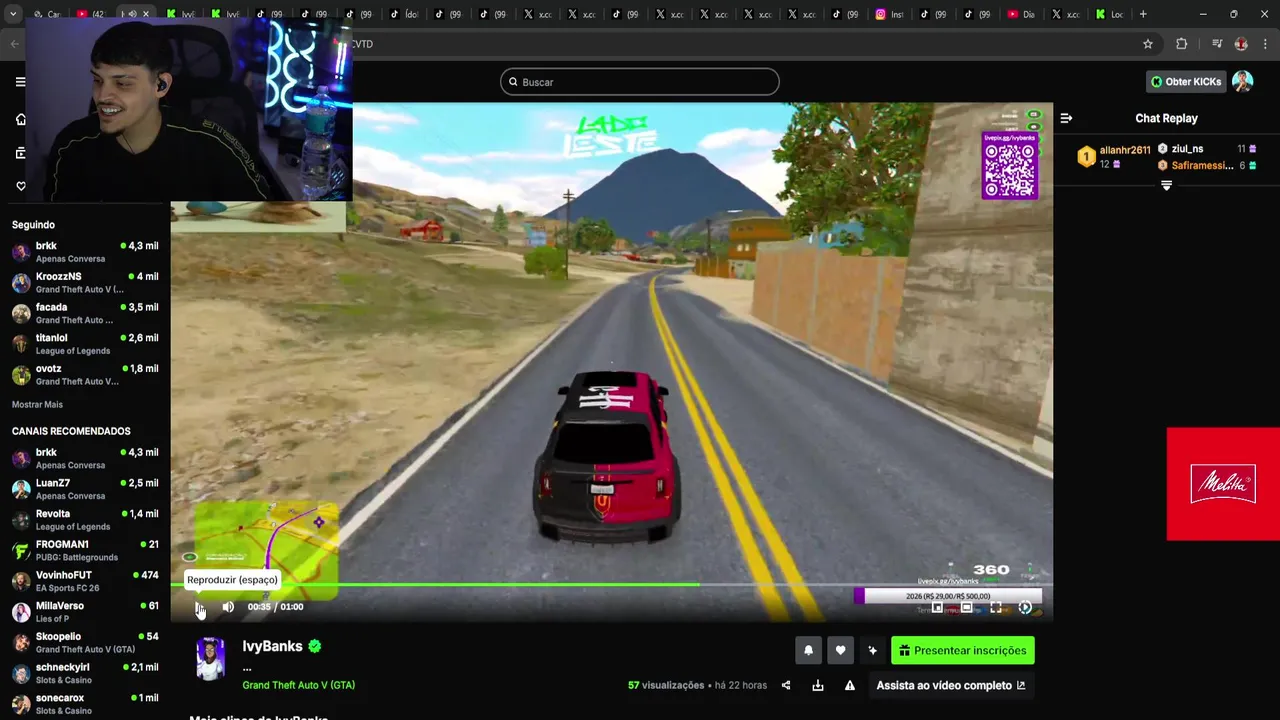Expand the chat leaderboard chevron
1280x720 pixels.
[x=1166, y=186]
